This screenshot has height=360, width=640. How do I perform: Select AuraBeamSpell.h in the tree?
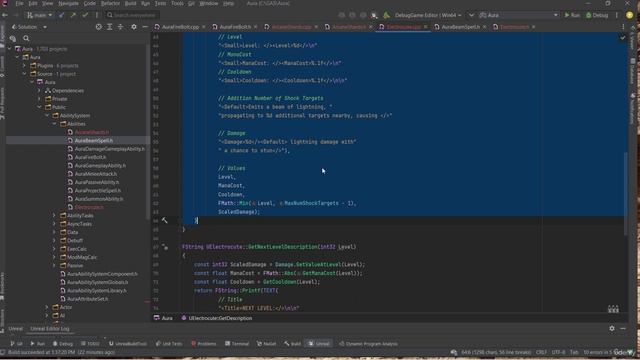pos(93,140)
